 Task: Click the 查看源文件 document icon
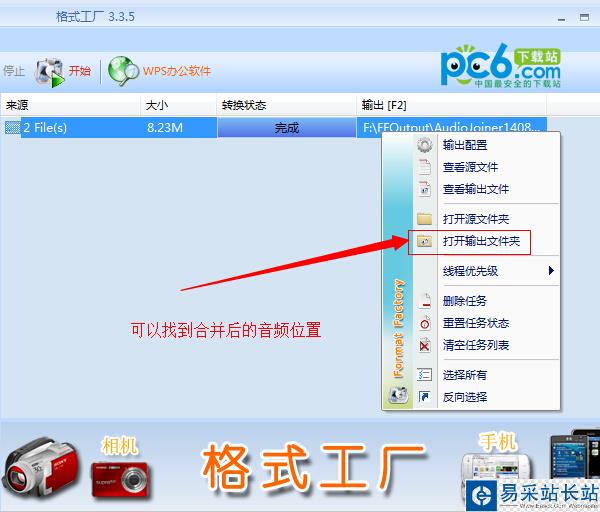pyautogui.click(x=424, y=167)
